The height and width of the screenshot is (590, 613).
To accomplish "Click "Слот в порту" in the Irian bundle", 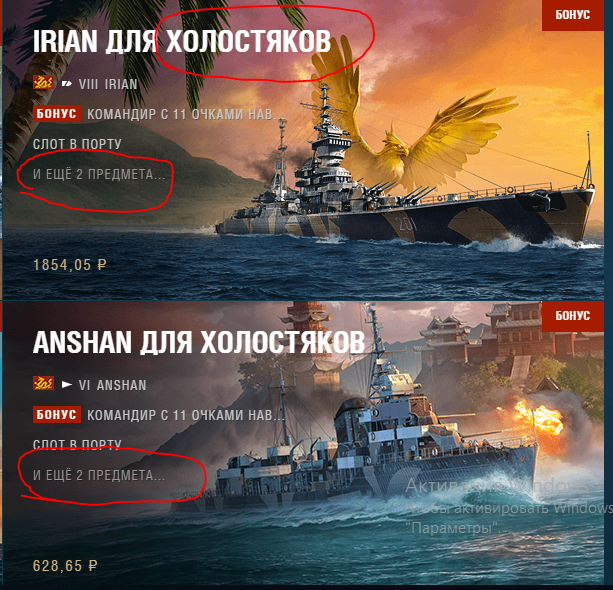I will (x=77, y=144).
